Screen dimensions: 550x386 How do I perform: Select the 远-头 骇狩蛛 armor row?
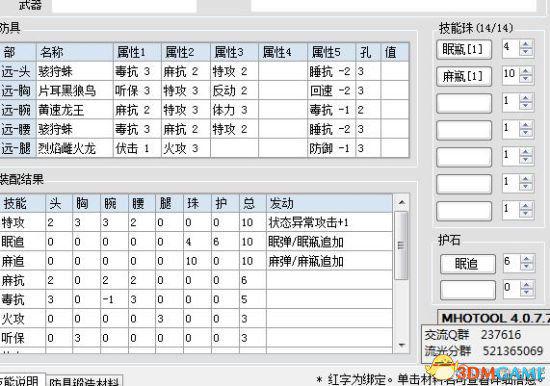point(205,72)
